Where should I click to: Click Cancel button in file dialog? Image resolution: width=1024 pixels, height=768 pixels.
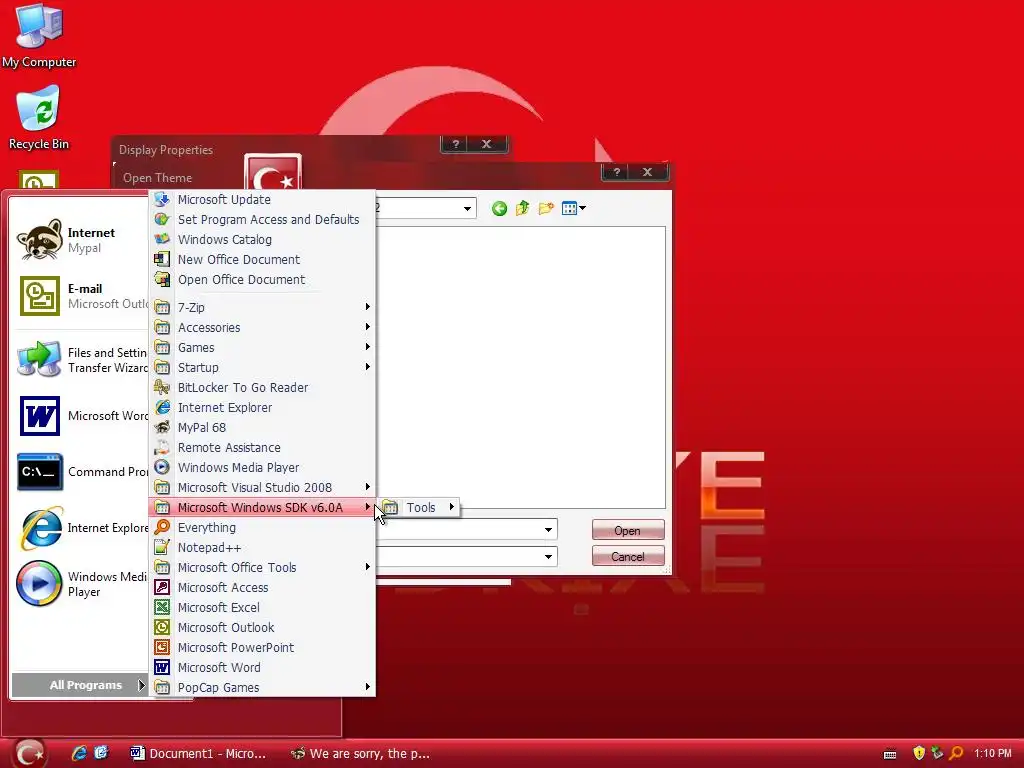click(x=628, y=556)
